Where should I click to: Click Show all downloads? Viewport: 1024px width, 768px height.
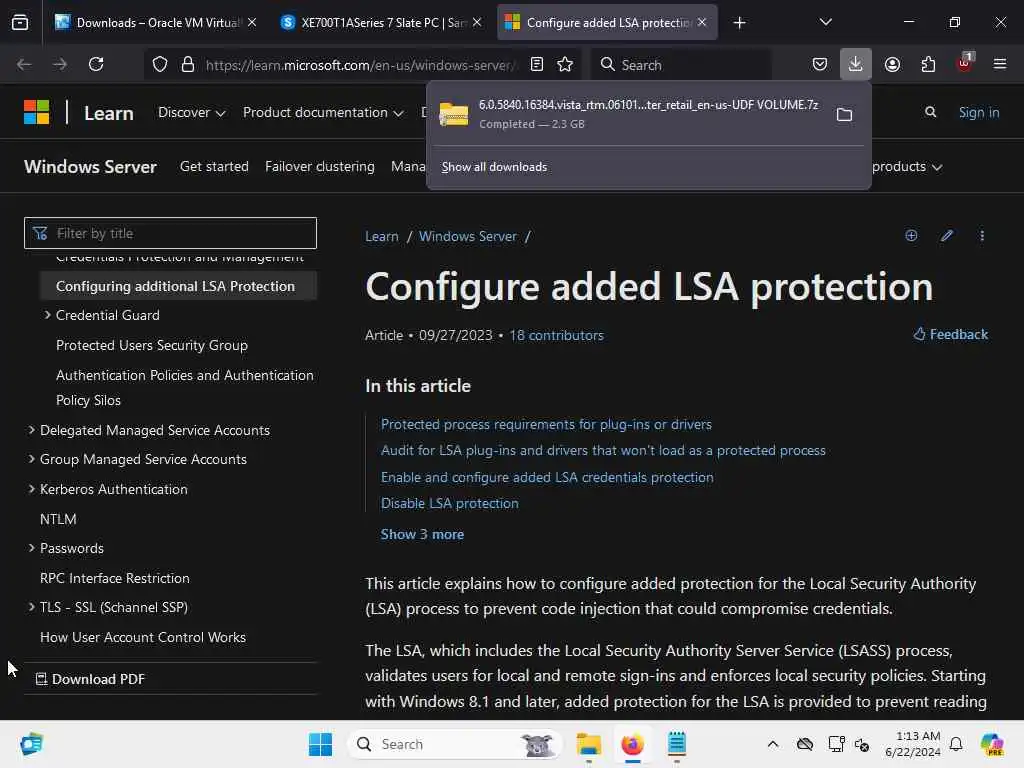494,167
